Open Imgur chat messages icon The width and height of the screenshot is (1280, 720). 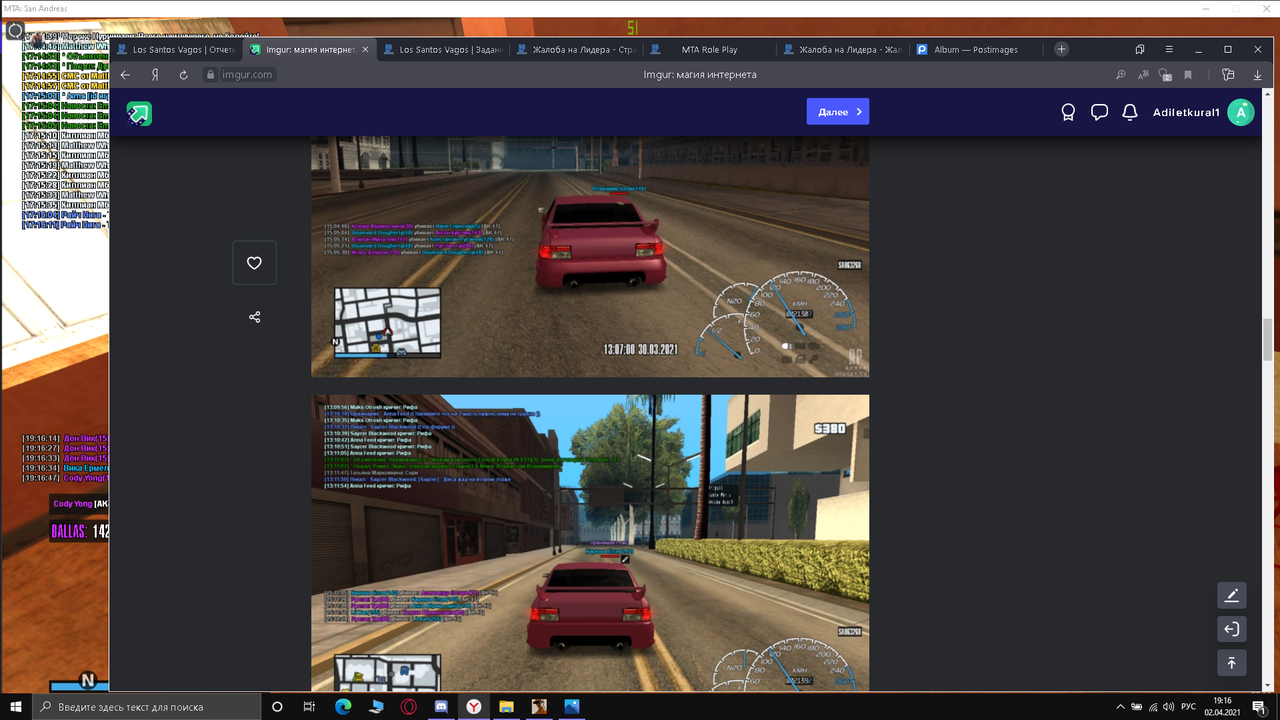[x=1099, y=113]
